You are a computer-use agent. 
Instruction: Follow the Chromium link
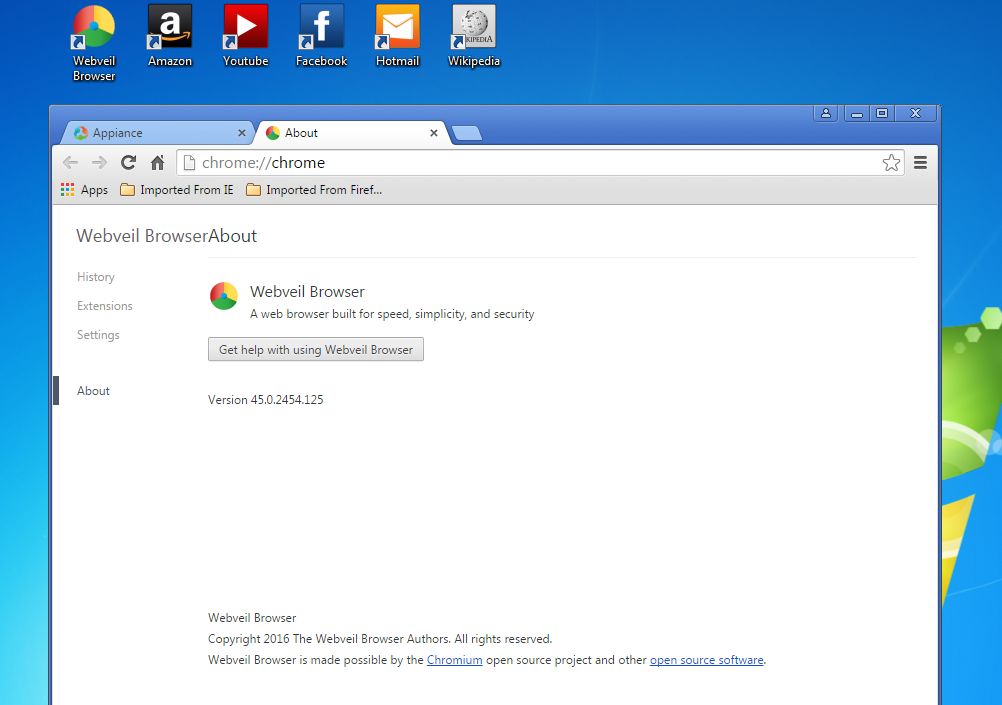click(454, 660)
